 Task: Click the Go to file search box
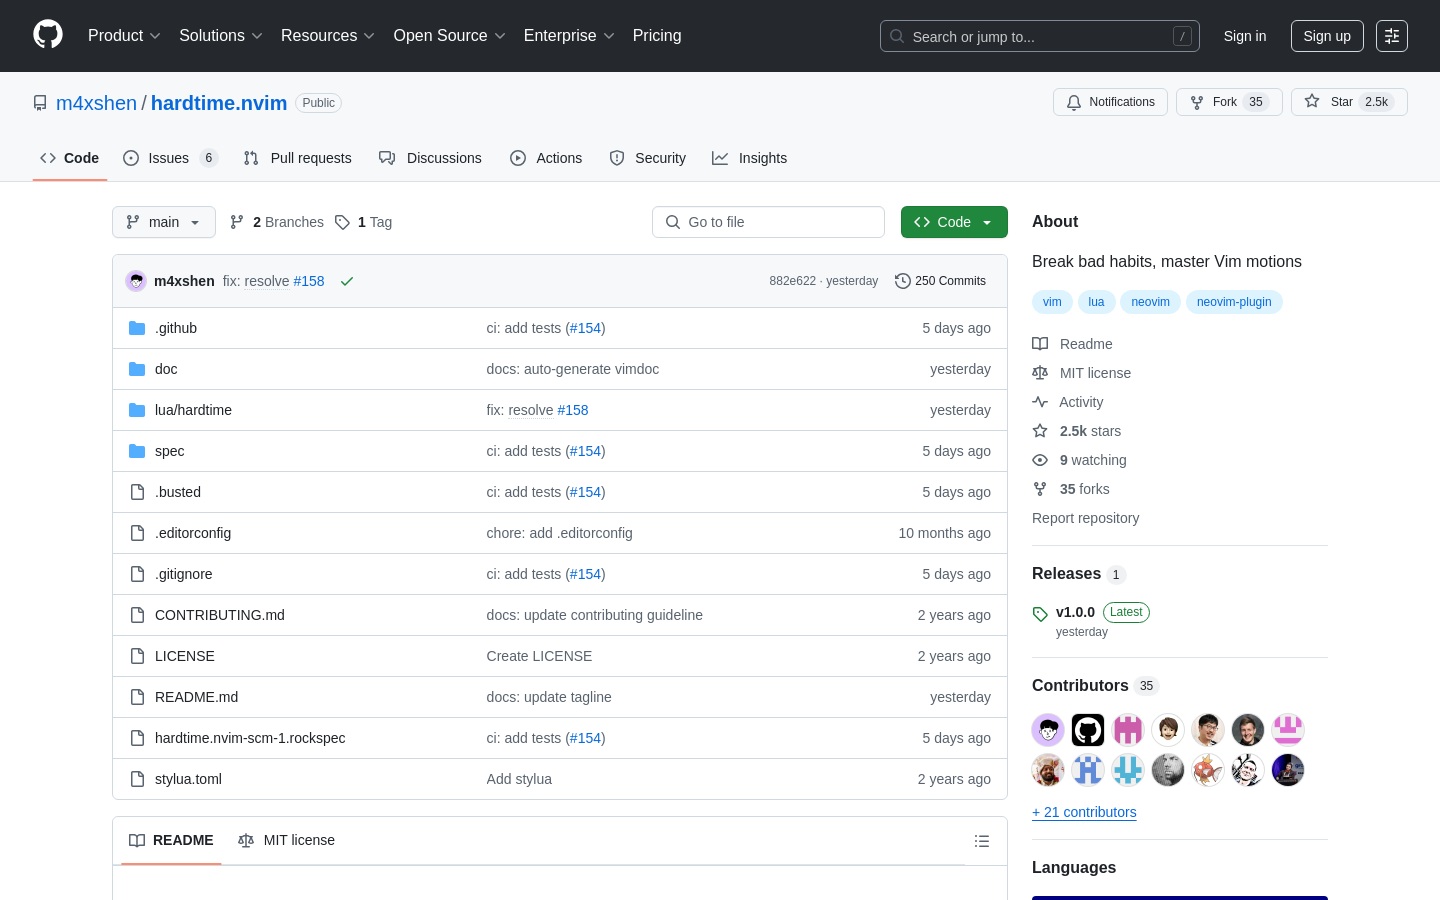point(768,222)
